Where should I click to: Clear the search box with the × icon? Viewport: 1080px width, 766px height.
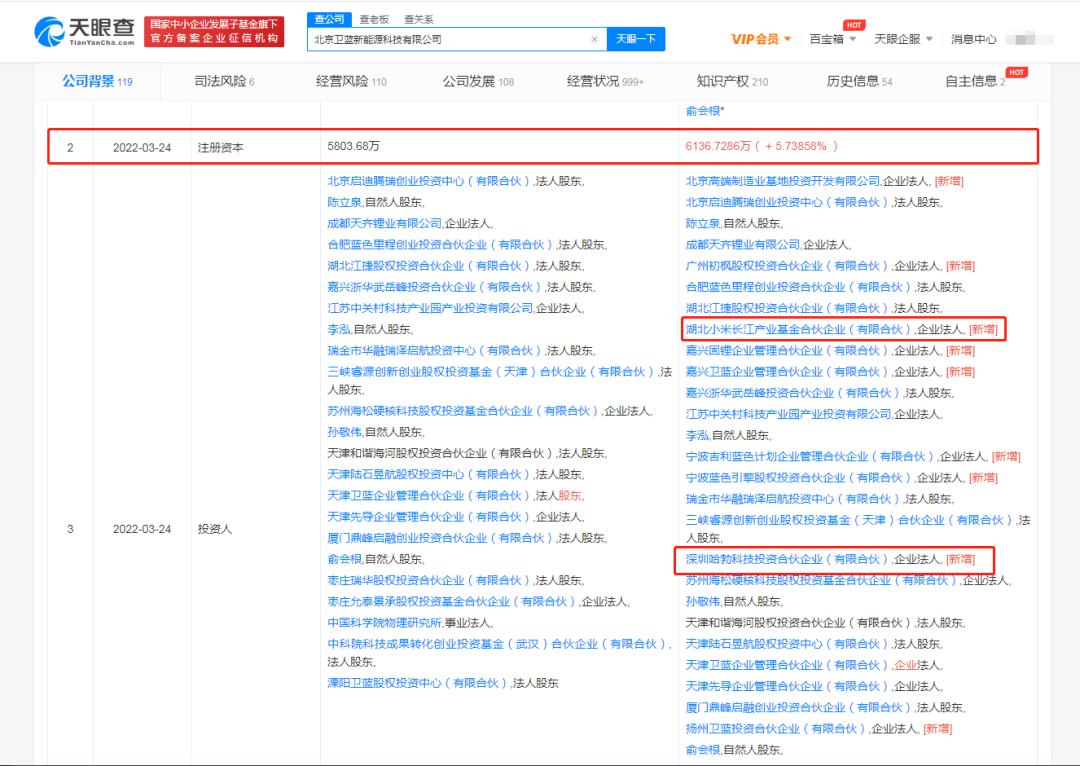point(596,38)
